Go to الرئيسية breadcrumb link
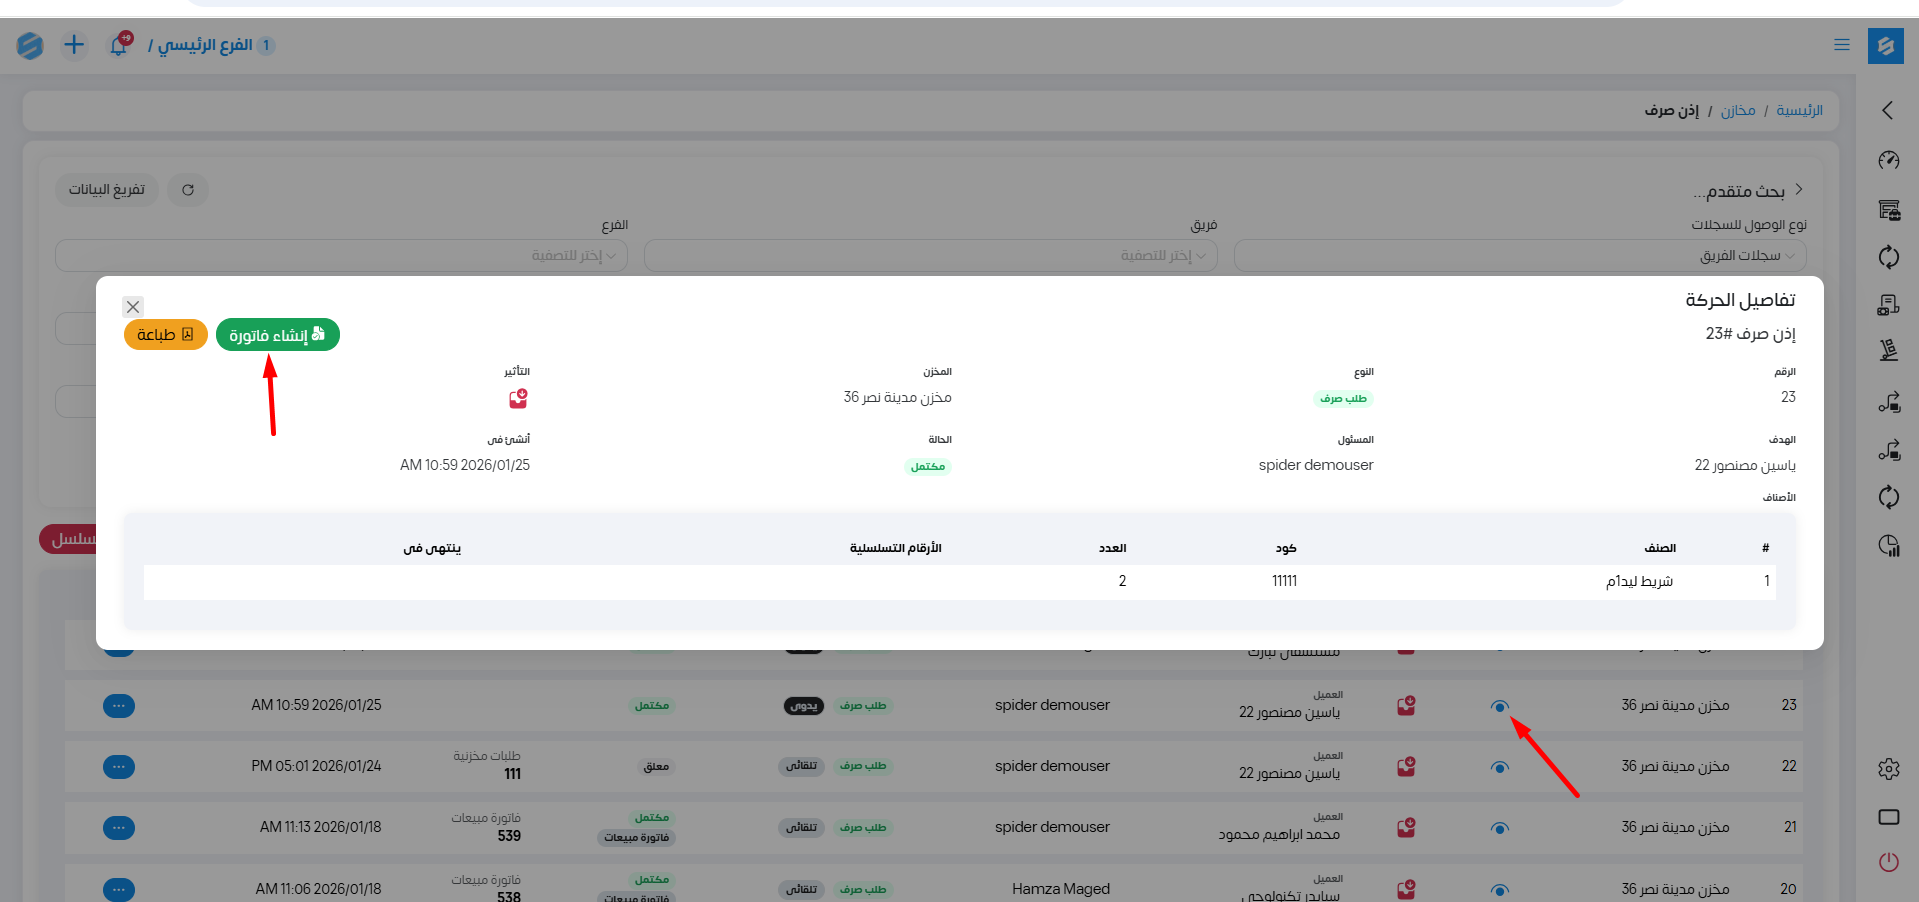Viewport: 1919px width, 902px height. 1799,110
